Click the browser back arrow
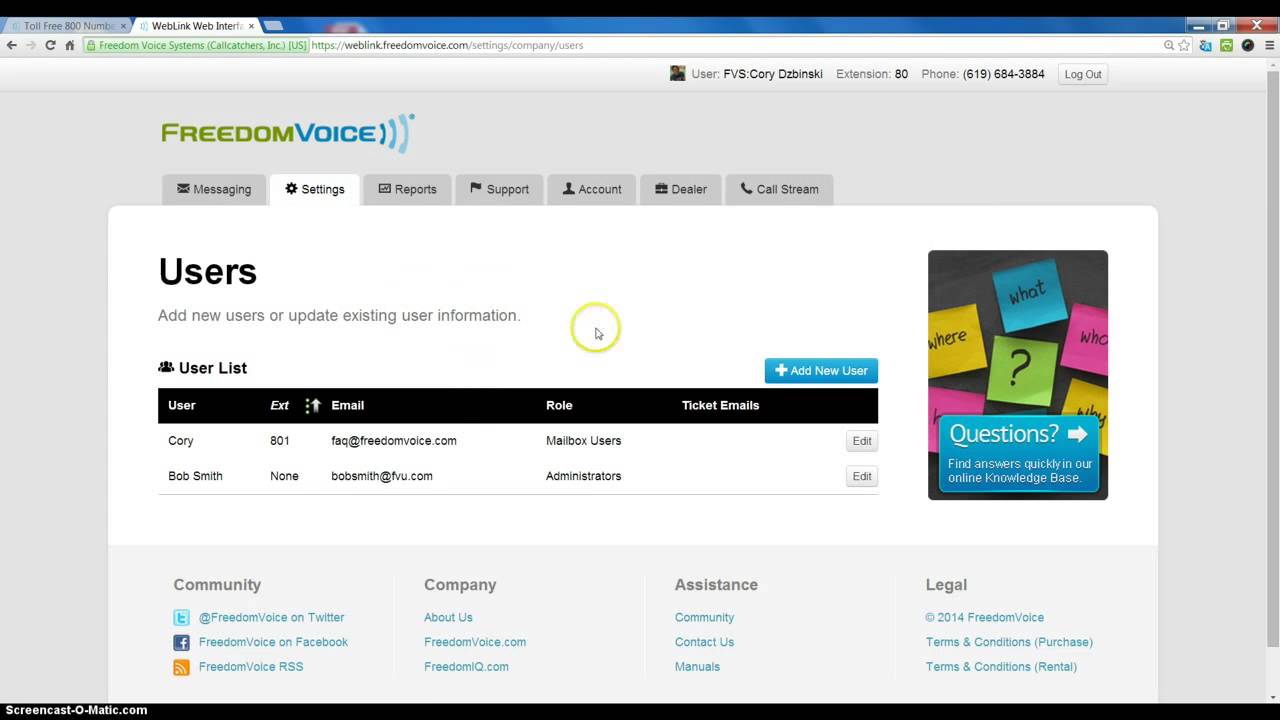1280x720 pixels. [11, 45]
